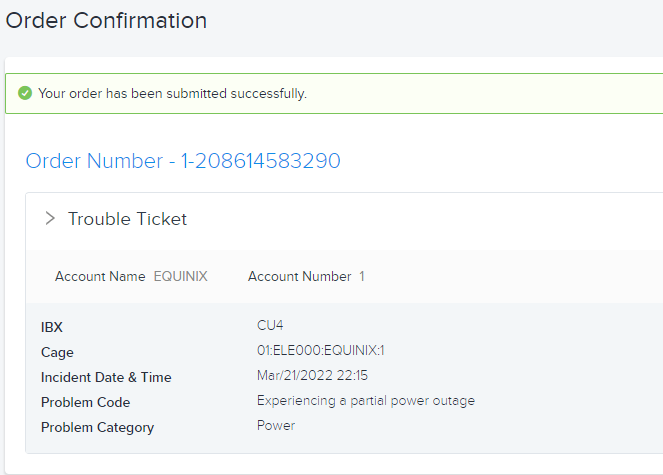Select the EQUINIX account name value
Screen dimensions: 663x475
tap(181, 276)
